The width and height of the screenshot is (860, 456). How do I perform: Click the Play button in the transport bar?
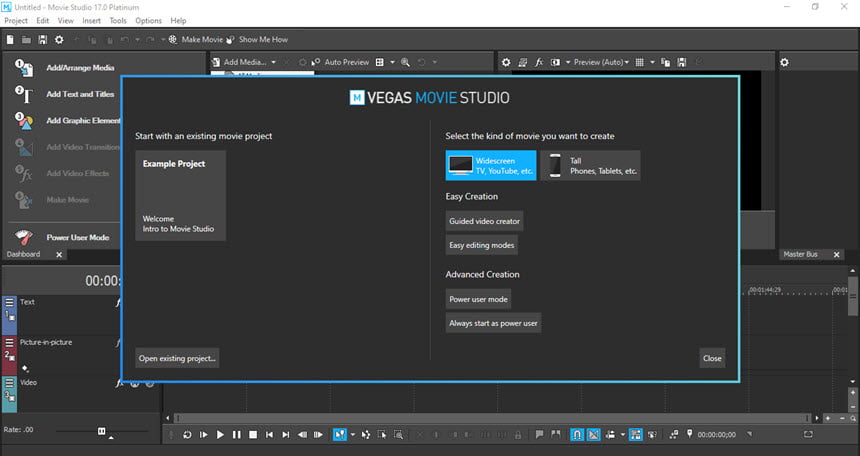220,434
